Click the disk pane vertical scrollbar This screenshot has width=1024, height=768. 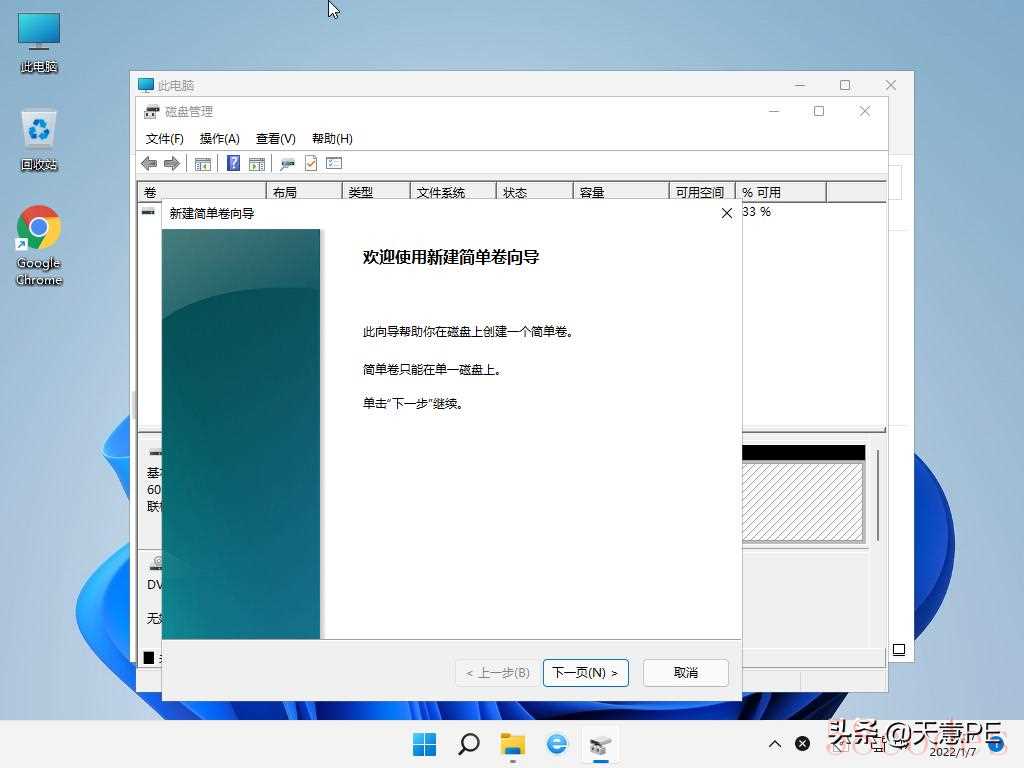pyautogui.click(x=878, y=495)
